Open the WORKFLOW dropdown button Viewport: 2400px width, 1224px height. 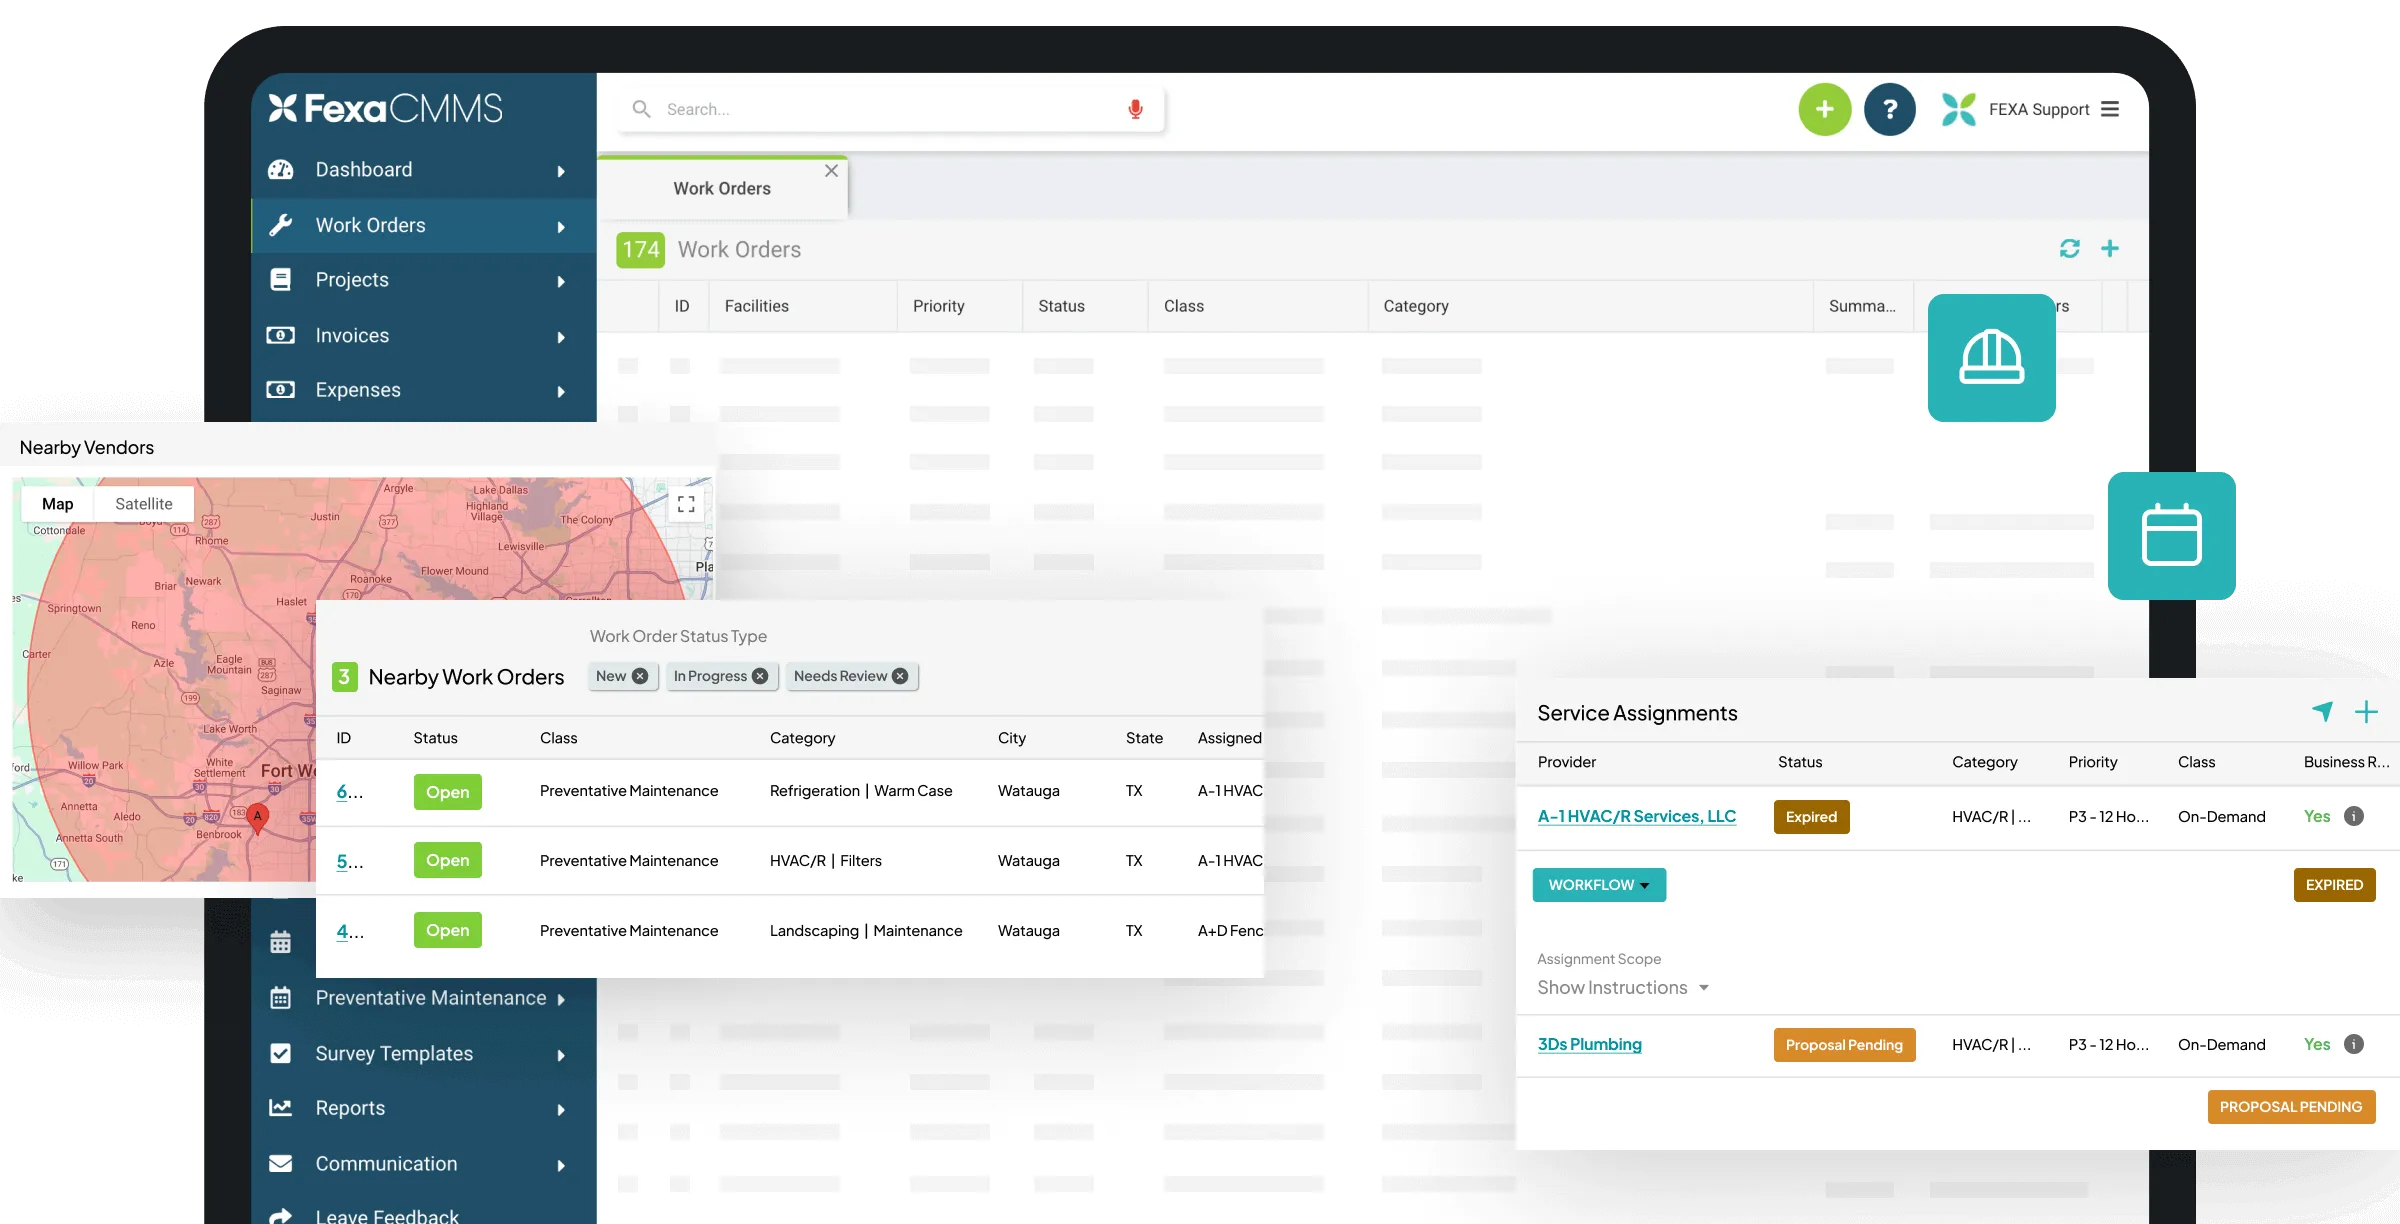pyautogui.click(x=1598, y=885)
